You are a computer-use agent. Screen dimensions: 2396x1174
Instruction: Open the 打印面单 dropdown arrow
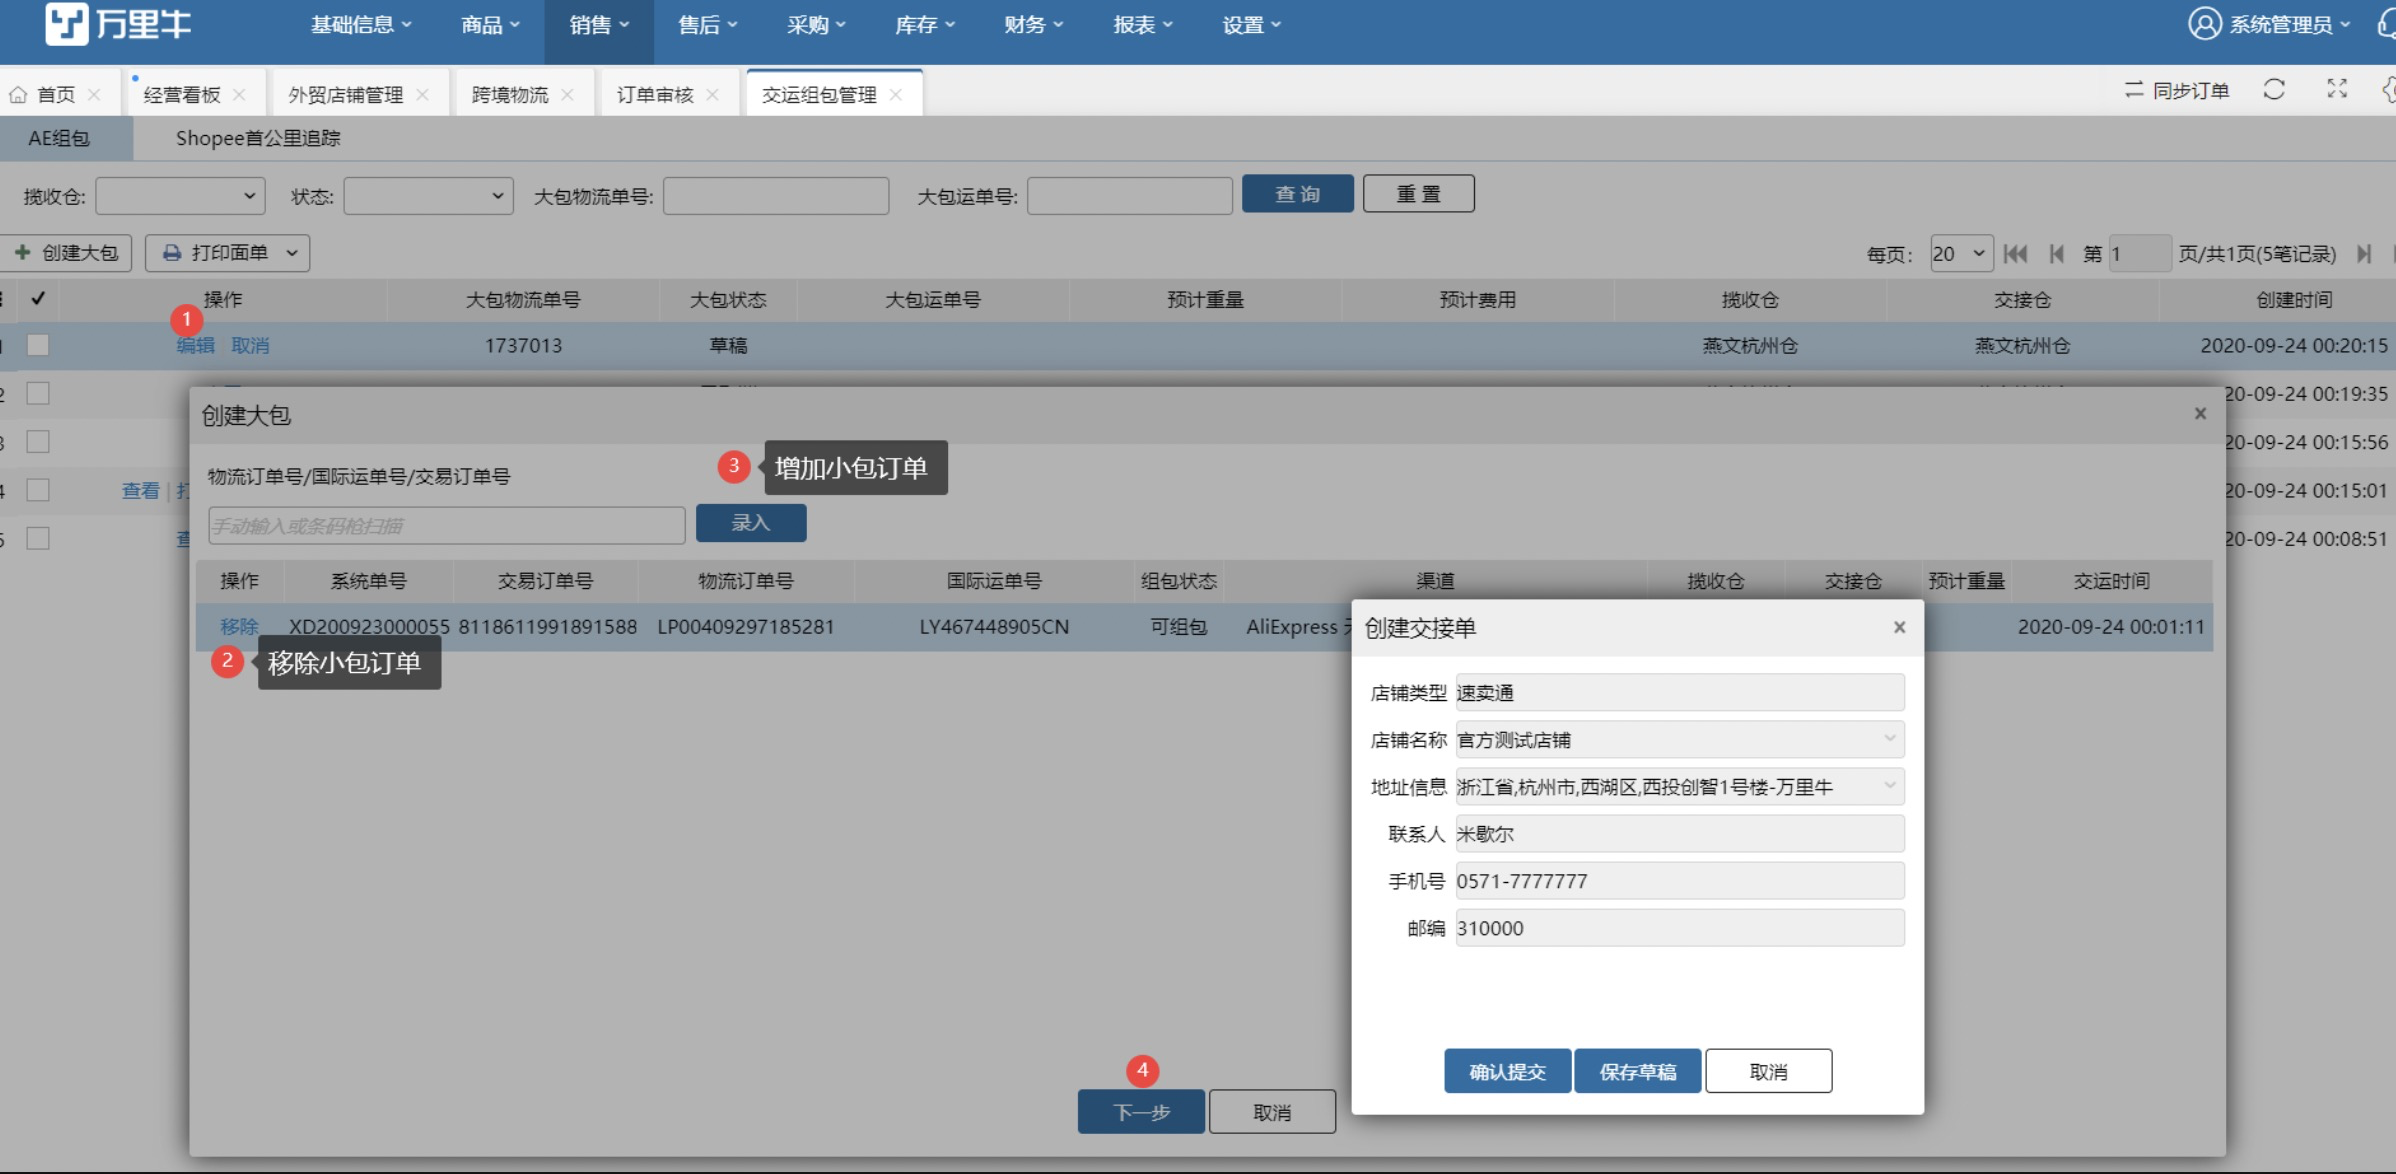click(292, 253)
